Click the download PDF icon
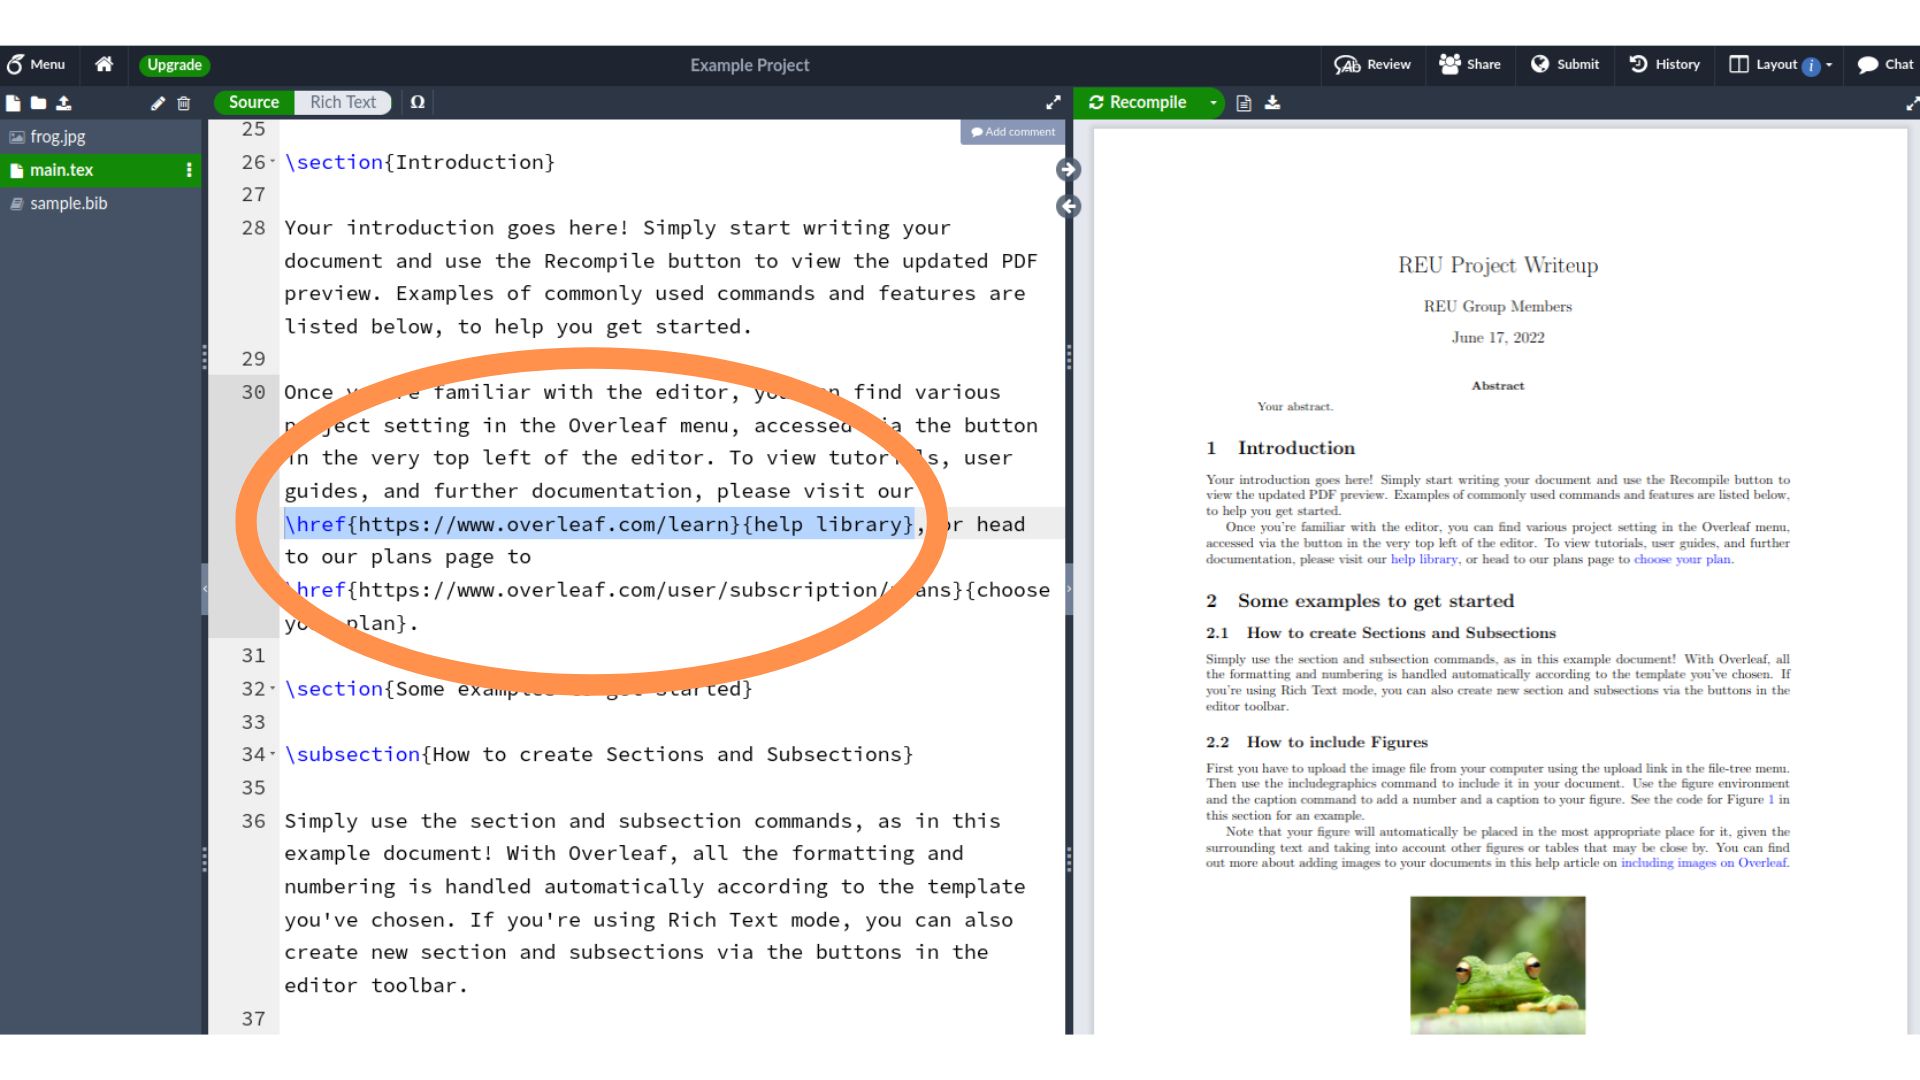The width and height of the screenshot is (1920, 1080). click(x=1273, y=103)
